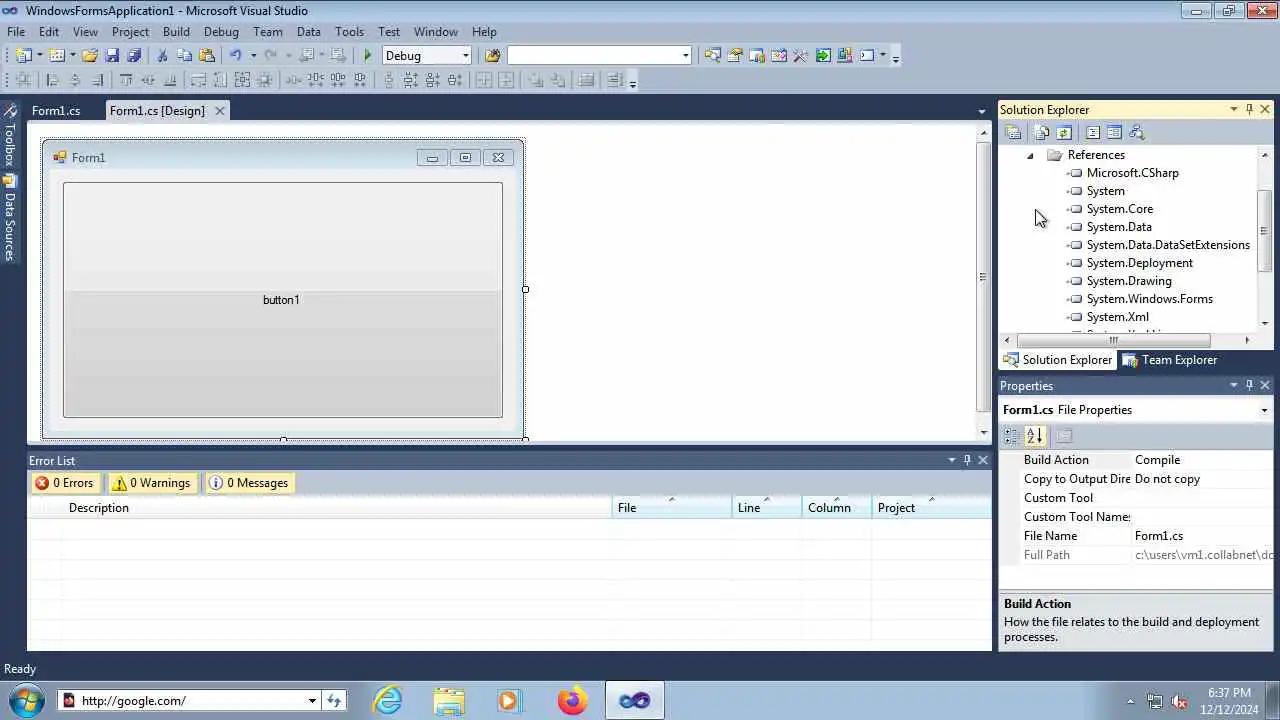Click the Windows Explorer folder taskbar icon
This screenshot has height=720, width=1280.
[x=449, y=700]
